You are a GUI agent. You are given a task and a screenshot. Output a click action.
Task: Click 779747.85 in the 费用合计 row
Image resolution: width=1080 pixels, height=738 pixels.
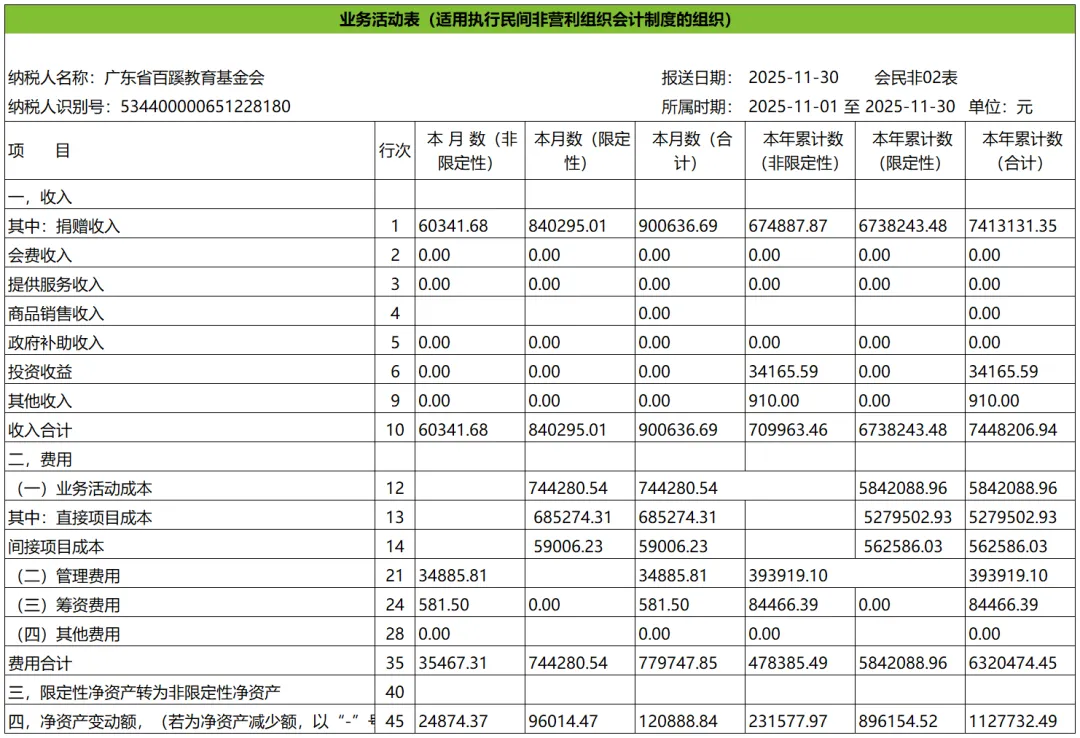coord(678,664)
